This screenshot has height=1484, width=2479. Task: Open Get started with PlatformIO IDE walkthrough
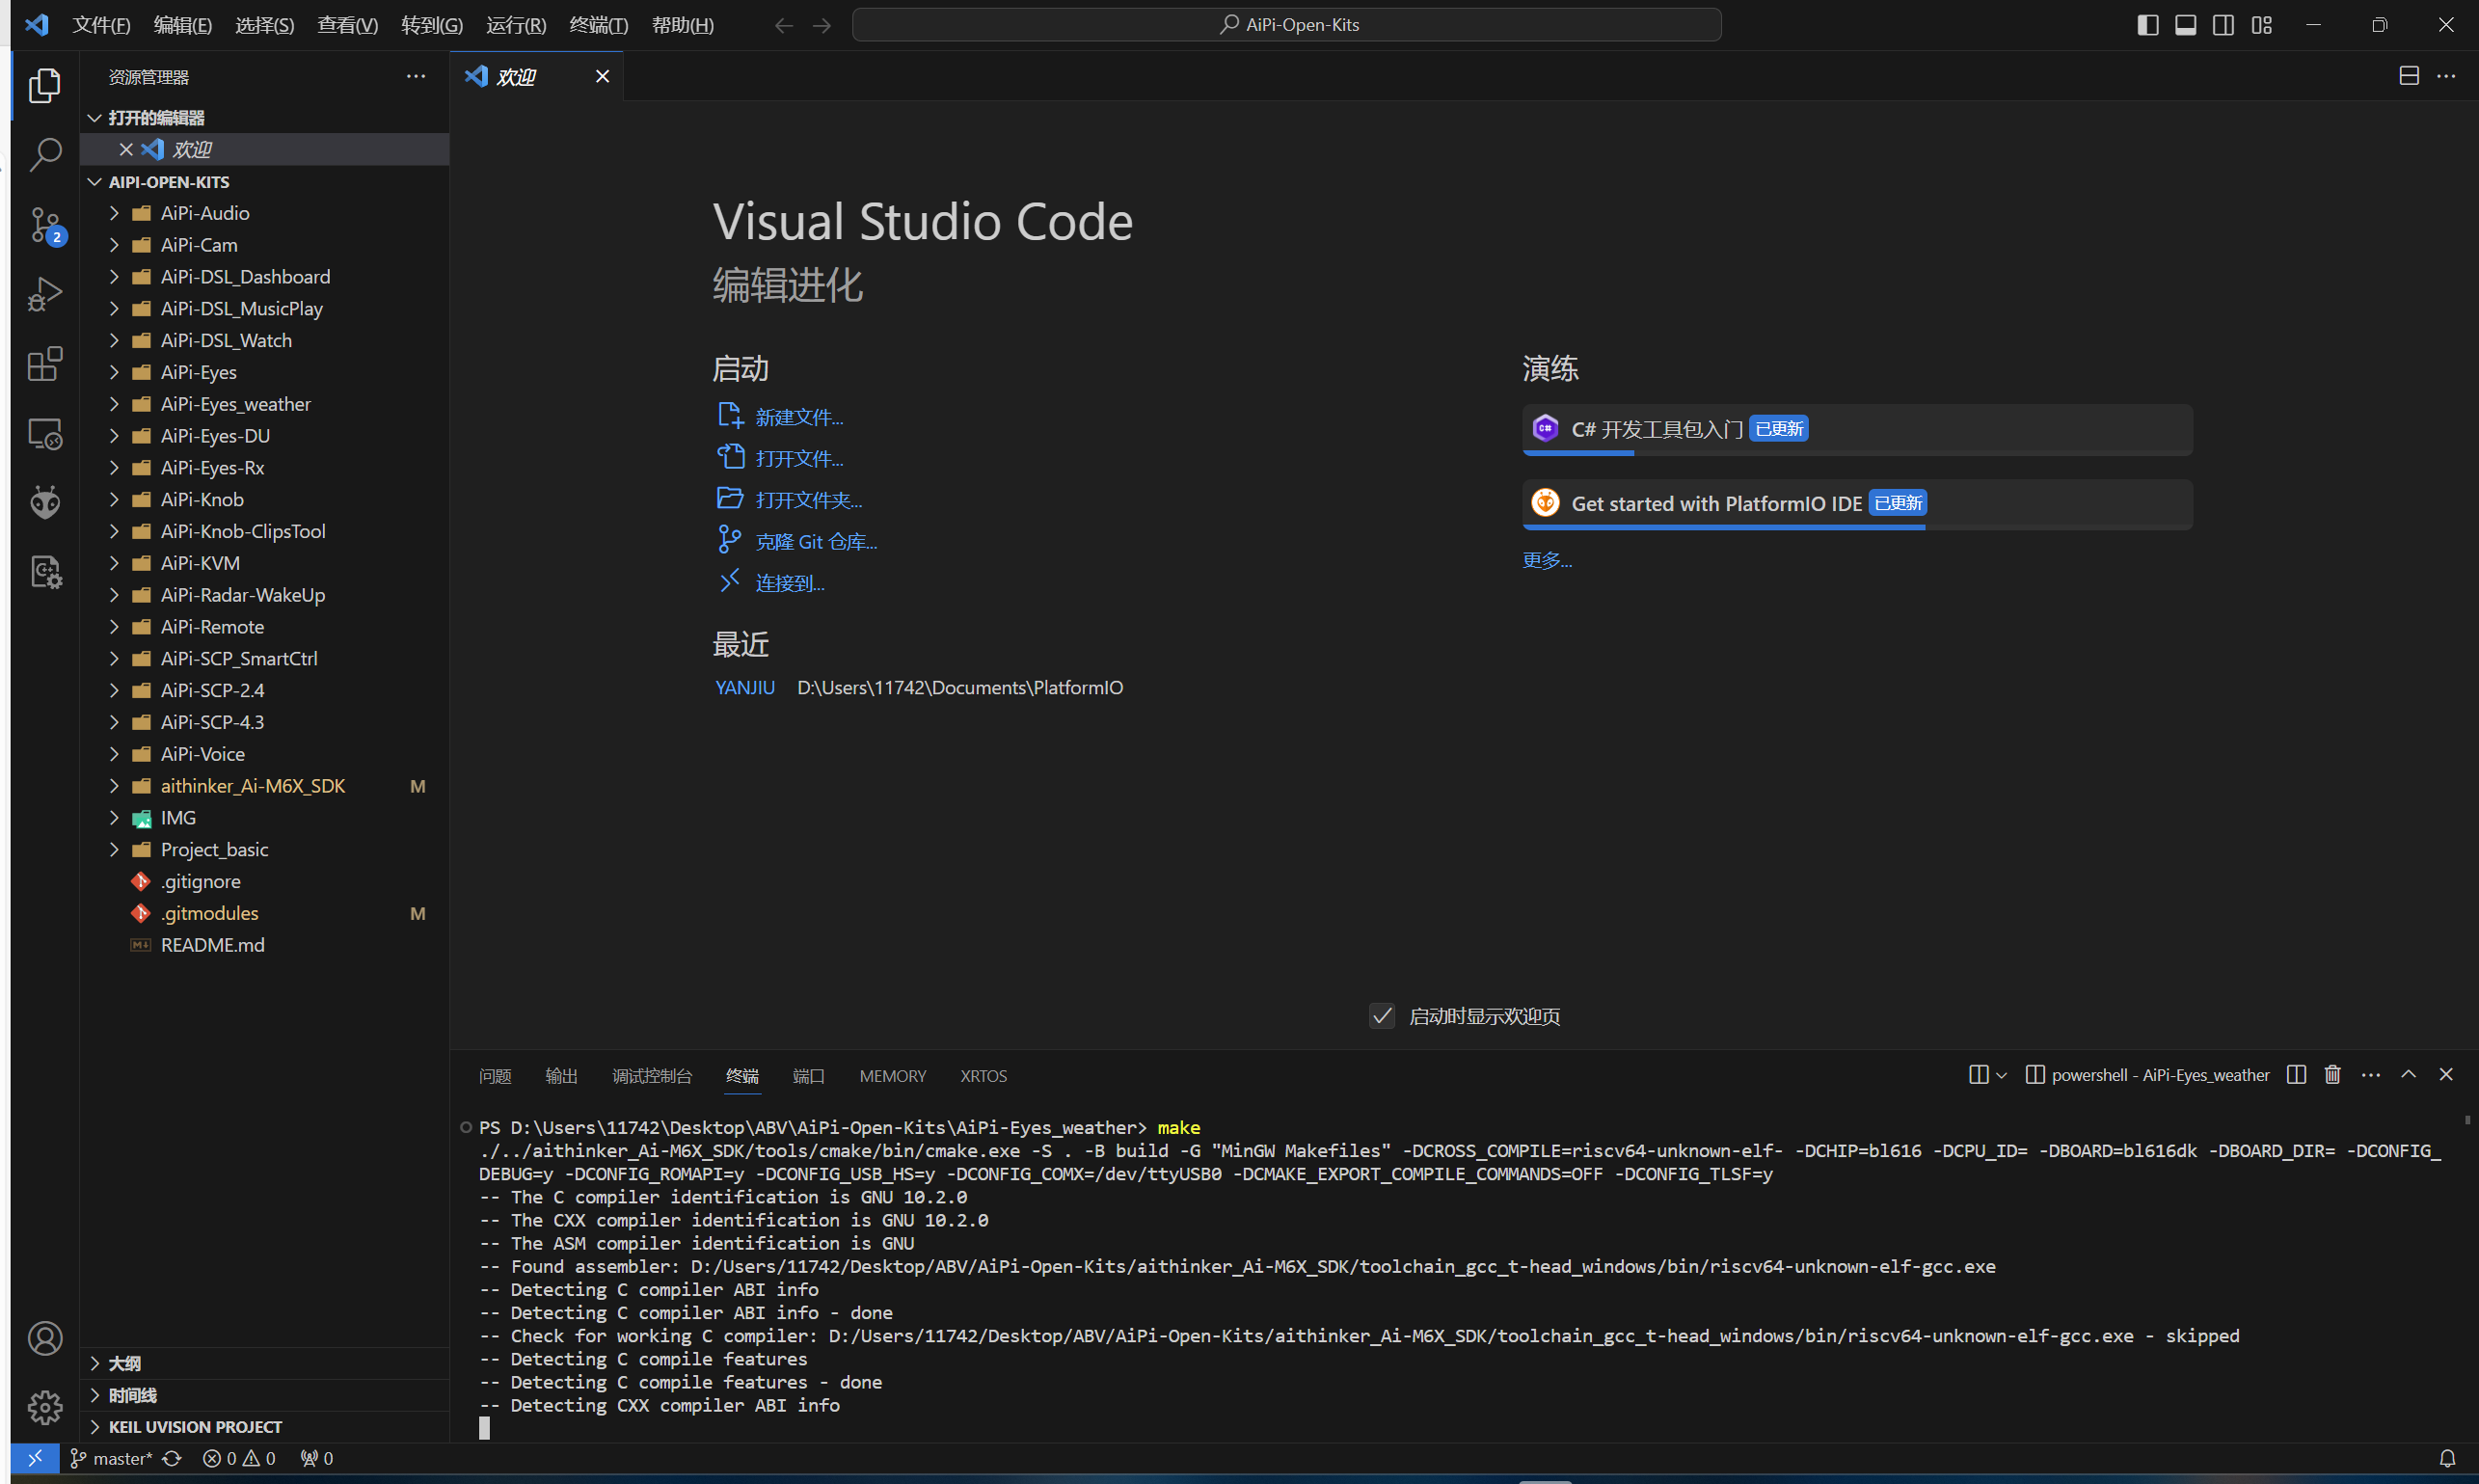pyautogui.click(x=1857, y=504)
